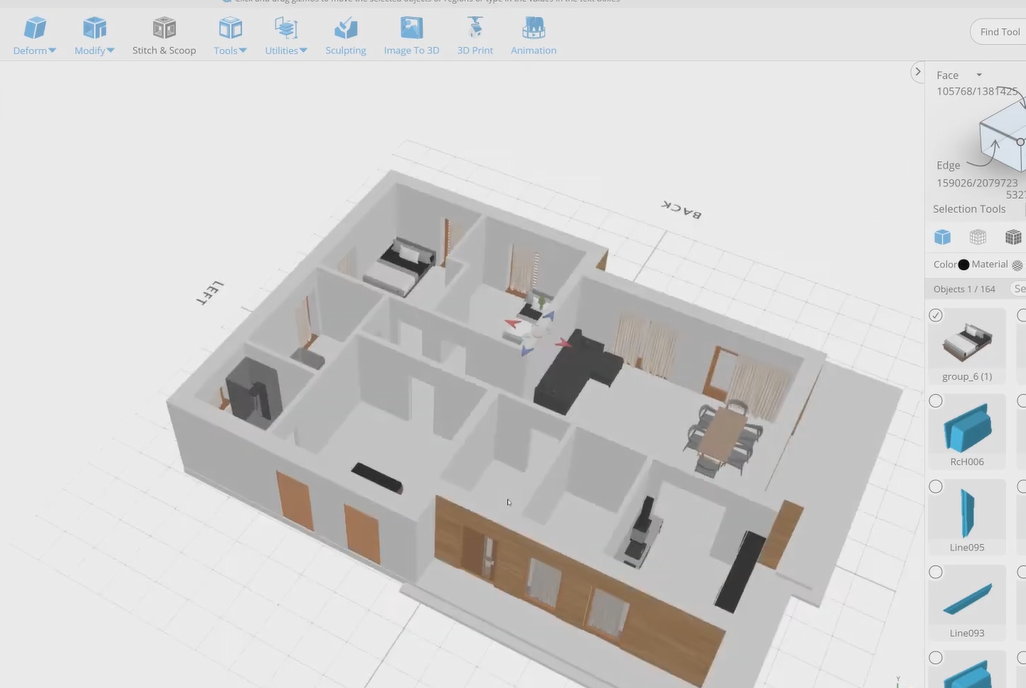This screenshot has width=1026, height=688.
Task: Open the Tools menu icon
Action: click(x=230, y=29)
